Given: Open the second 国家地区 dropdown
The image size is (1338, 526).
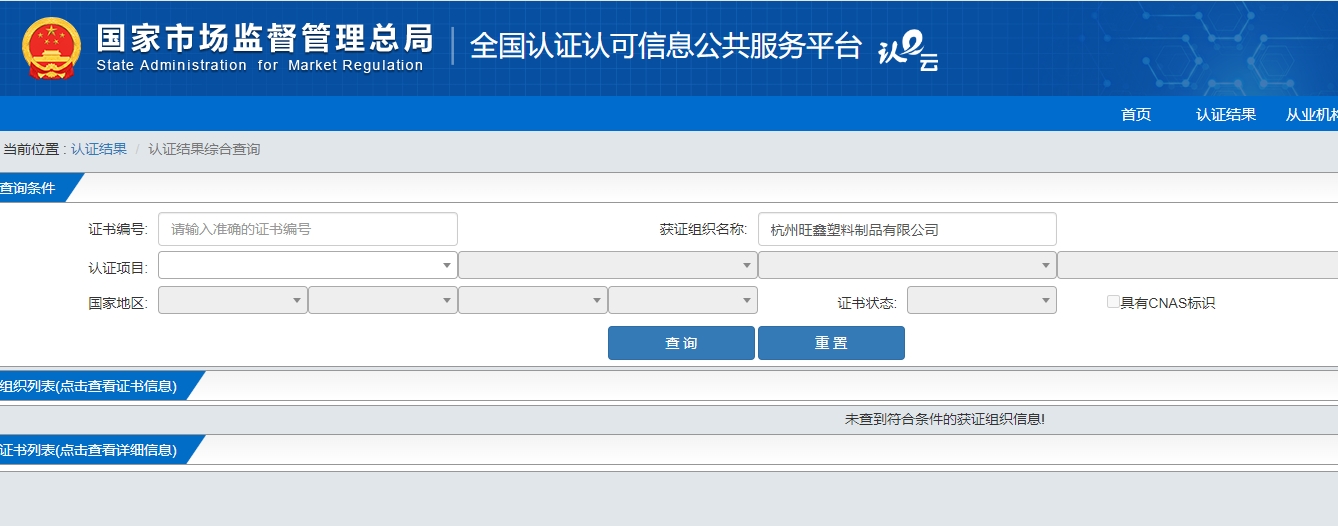Looking at the screenshot, I should pyautogui.click(x=382, y=300).
